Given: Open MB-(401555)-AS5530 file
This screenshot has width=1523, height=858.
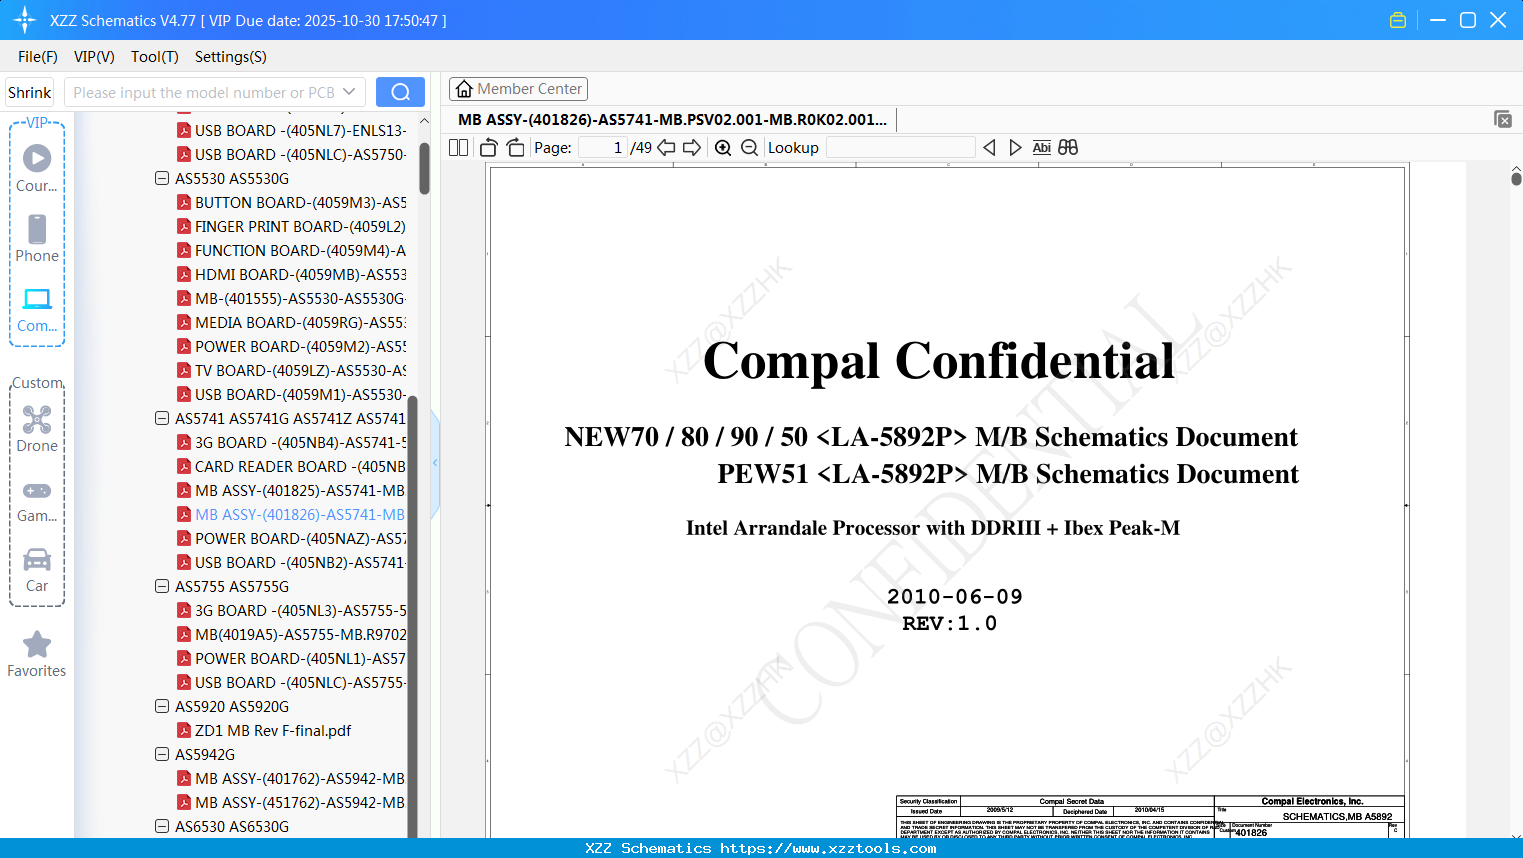Looking at the screenshot, I should pyautogui.click(x=291, y=299).
